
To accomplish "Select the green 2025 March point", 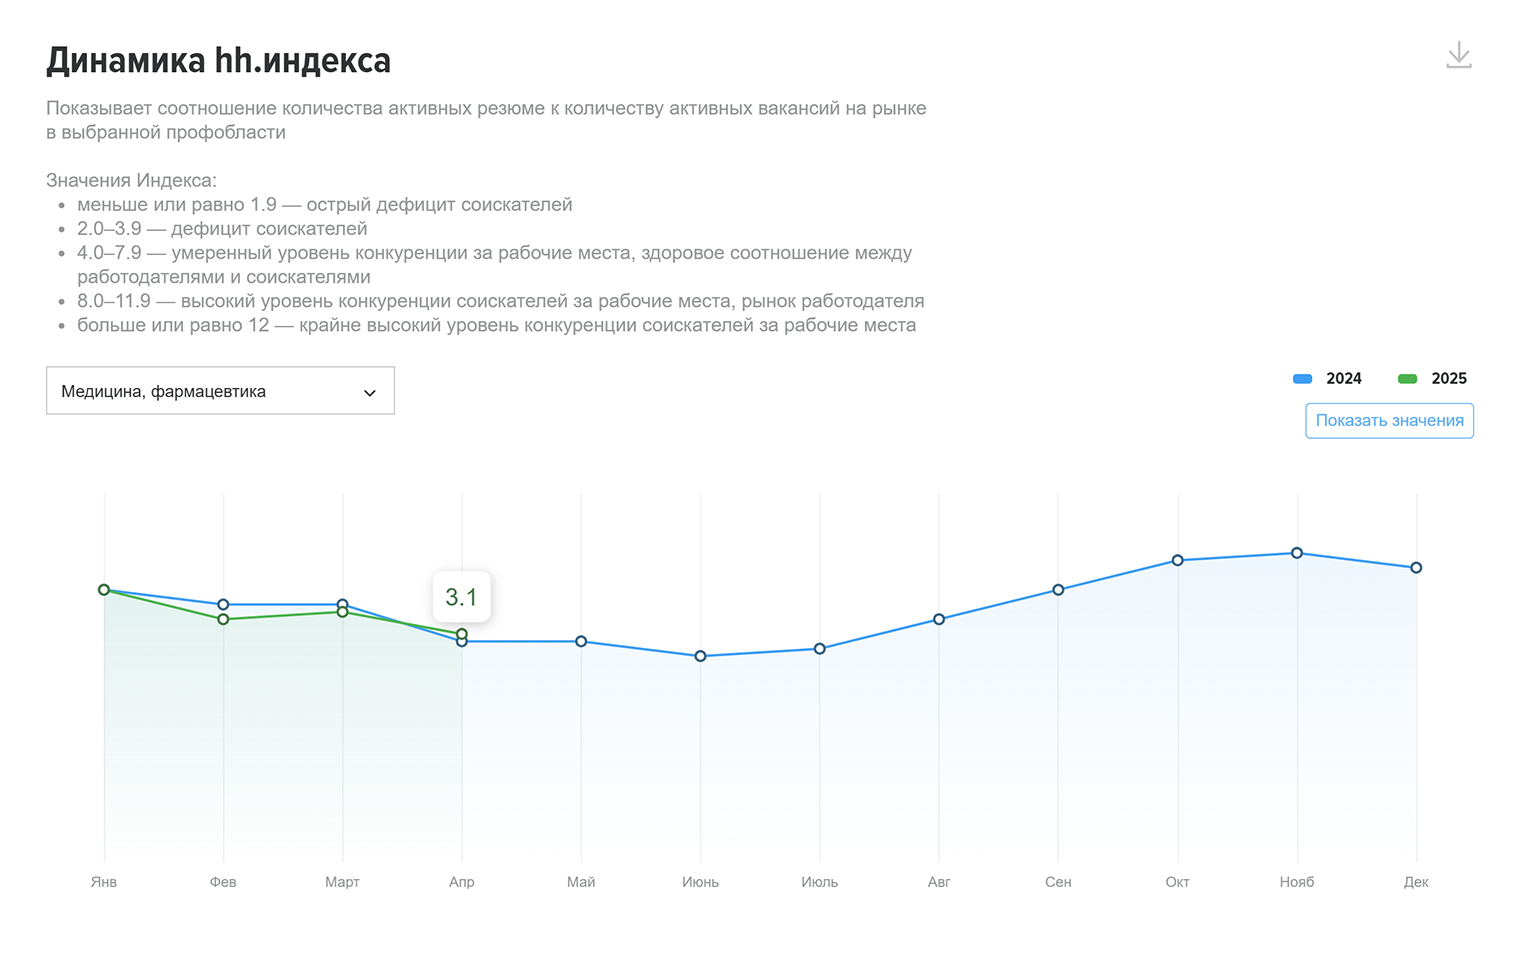I will (343, 612).
